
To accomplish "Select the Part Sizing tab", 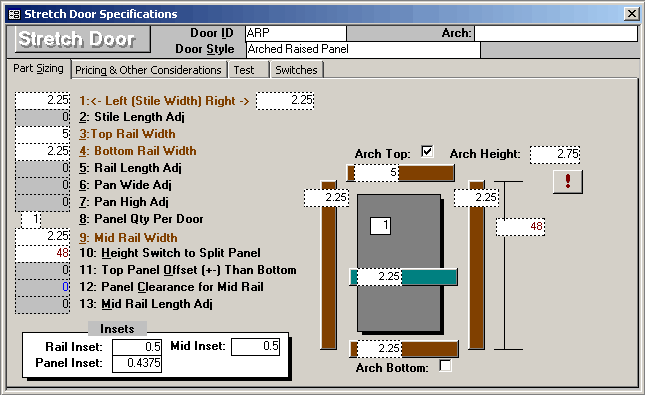I will click(38, 68).
